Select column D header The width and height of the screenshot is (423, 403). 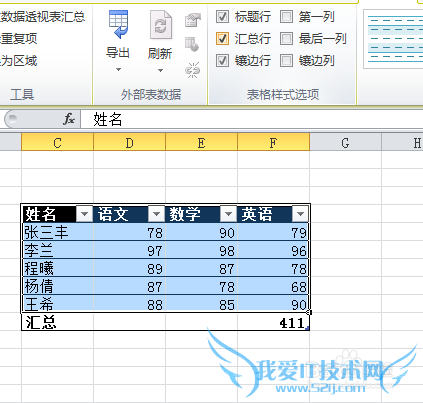[130, 142]
